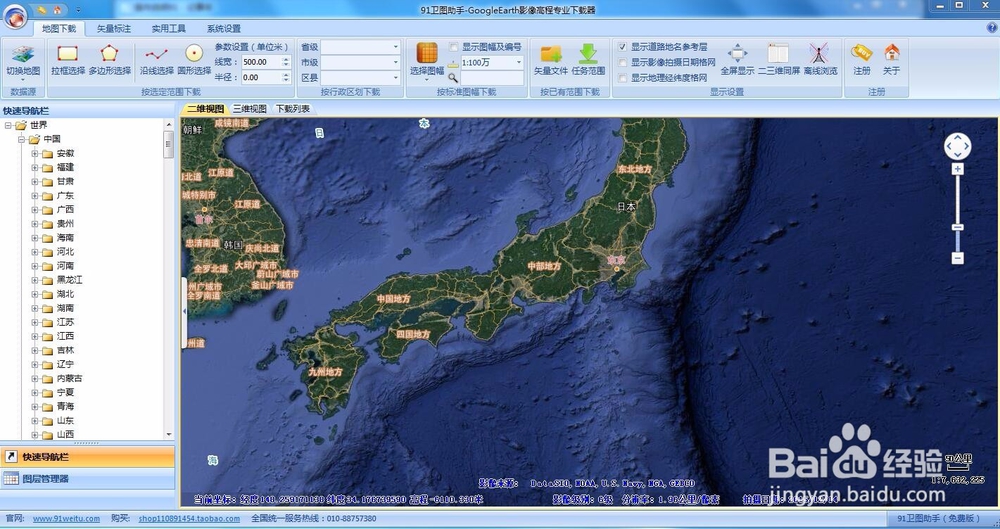The width and height of the screenshot is (1000, 529).
Task: Open the 实用工具 ribbon tab
Action: [x=168, y=29]
